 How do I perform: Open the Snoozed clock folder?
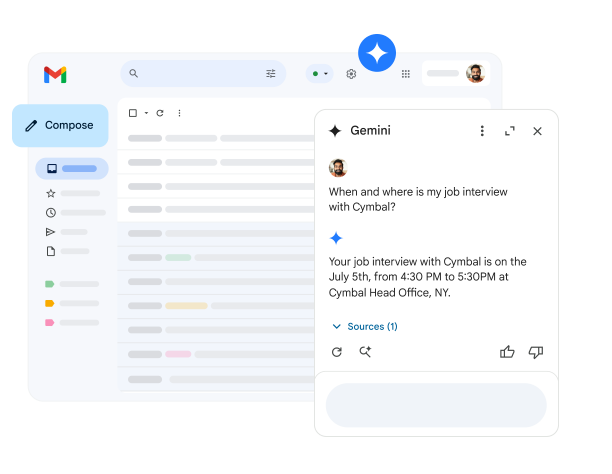(x=75, y=213)
